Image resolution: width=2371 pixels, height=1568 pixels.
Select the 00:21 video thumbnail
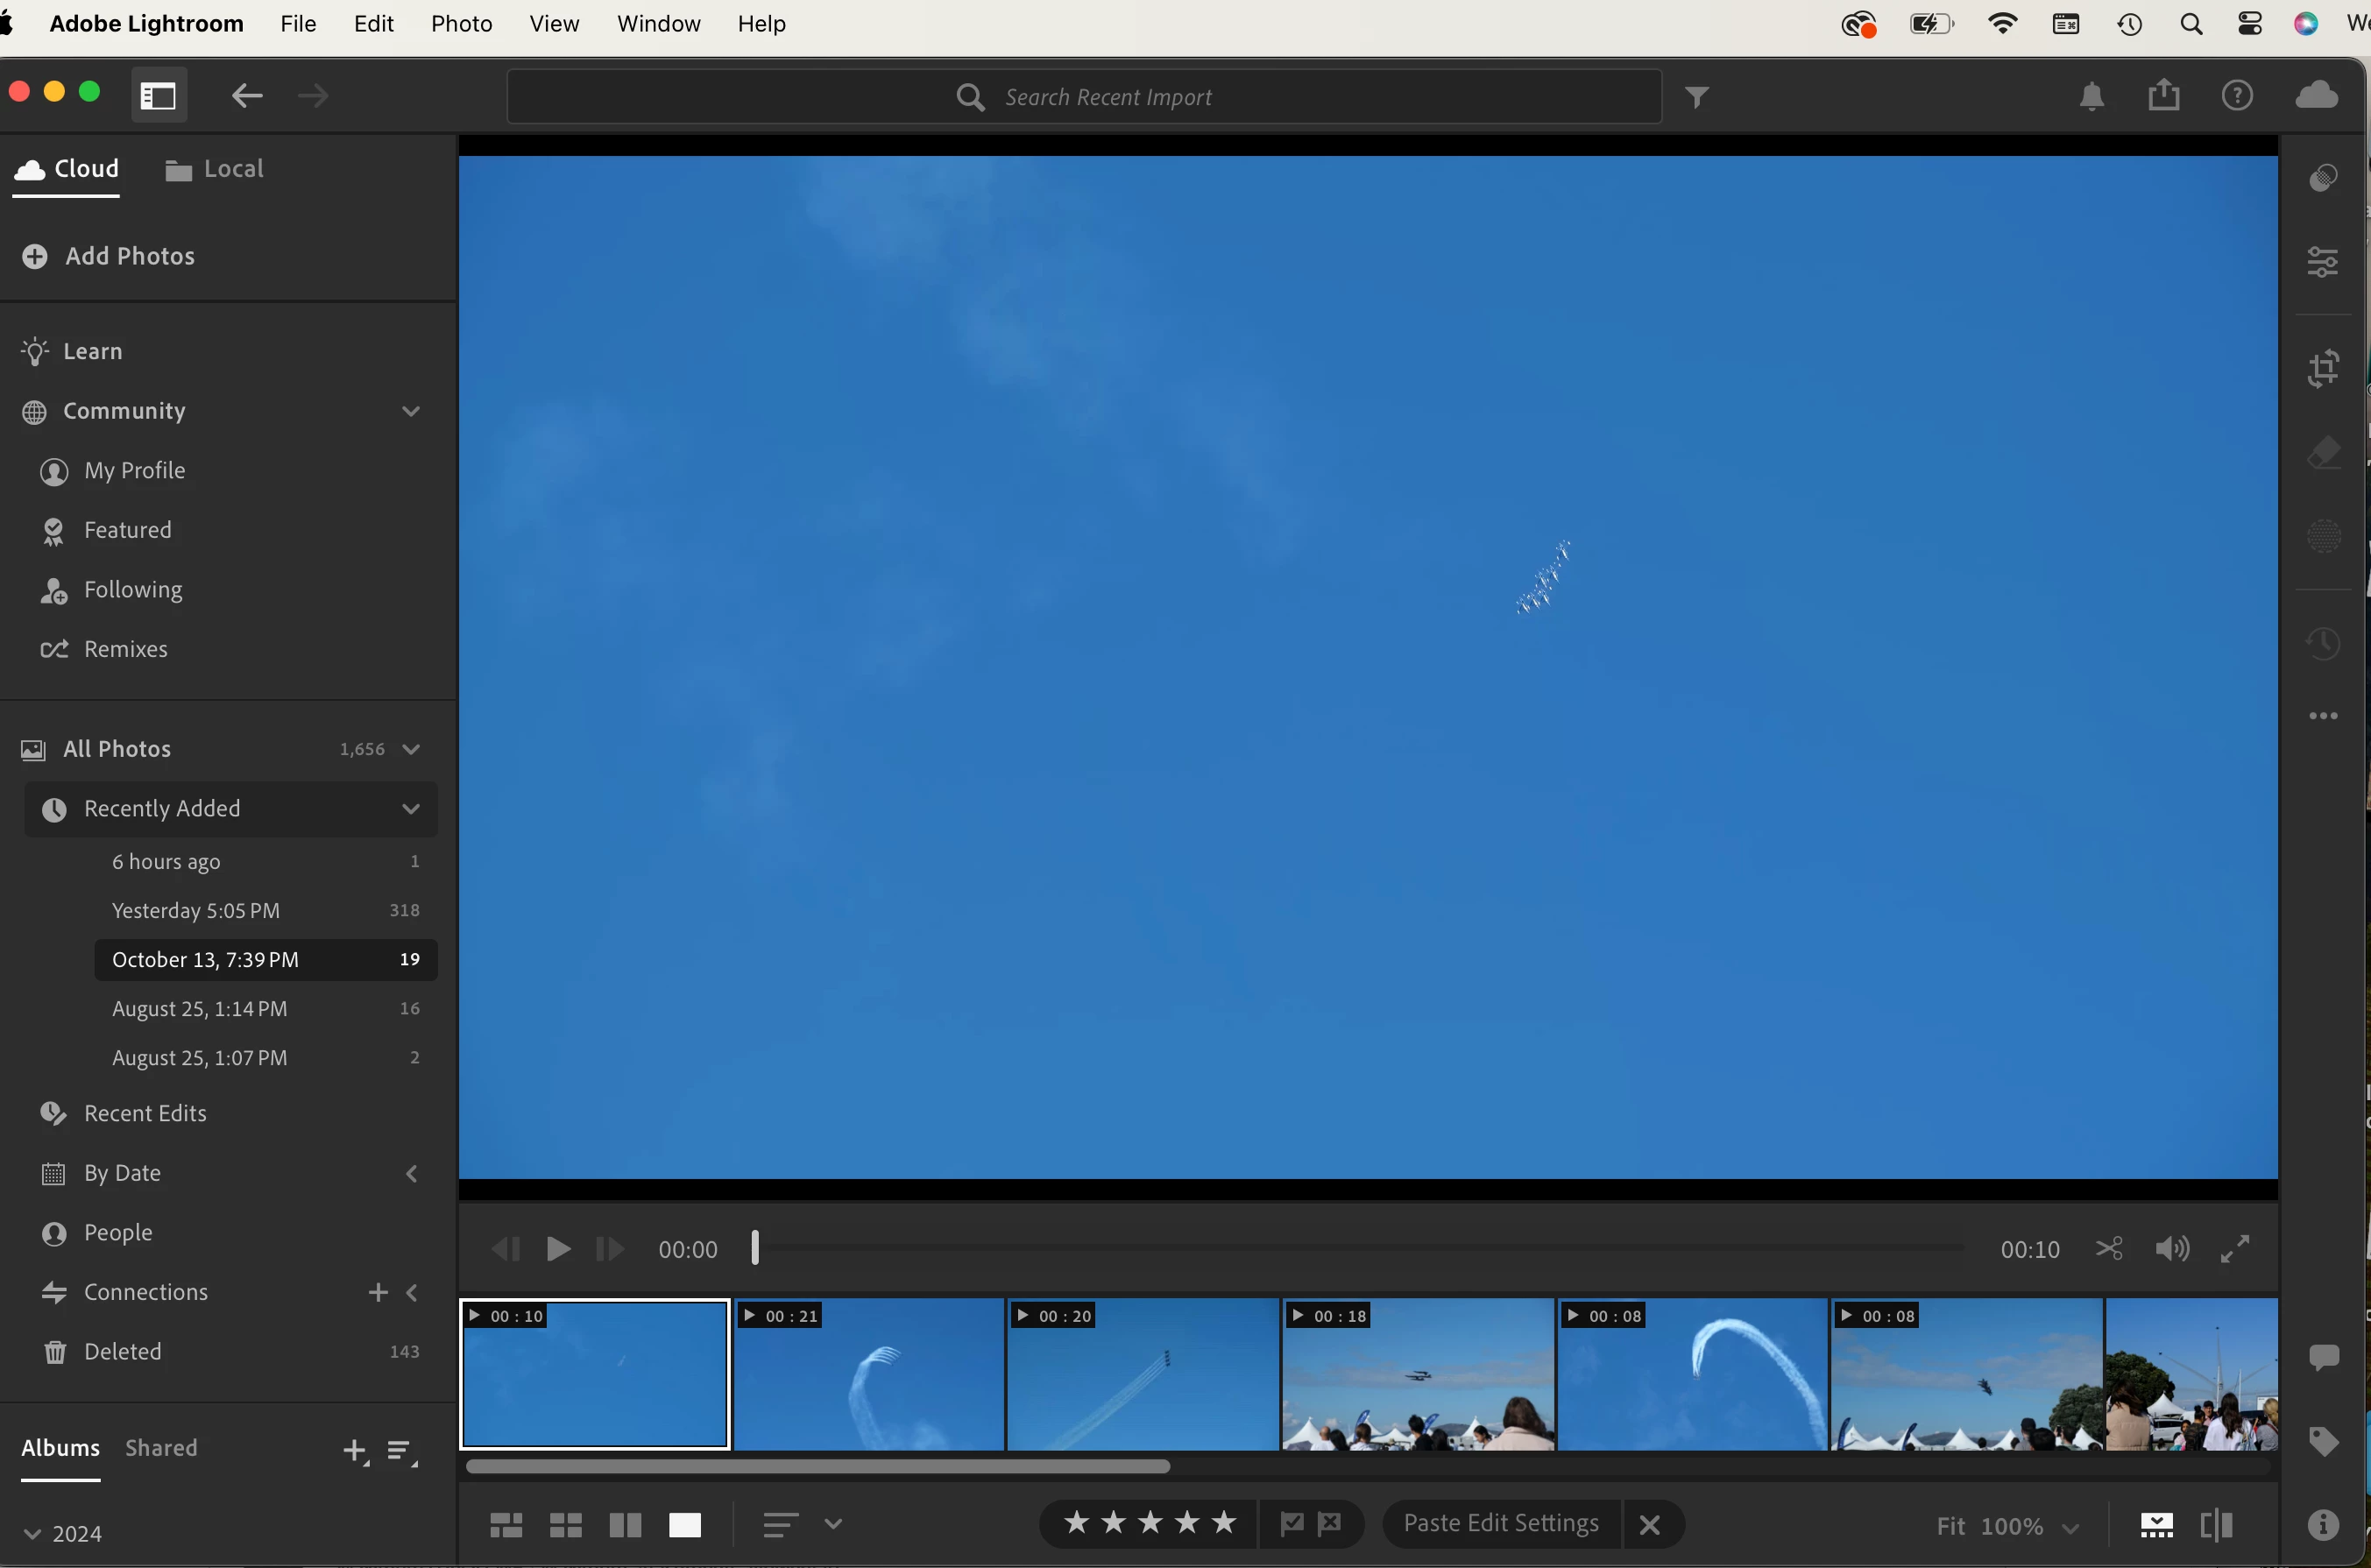[x=868, y=1374]
